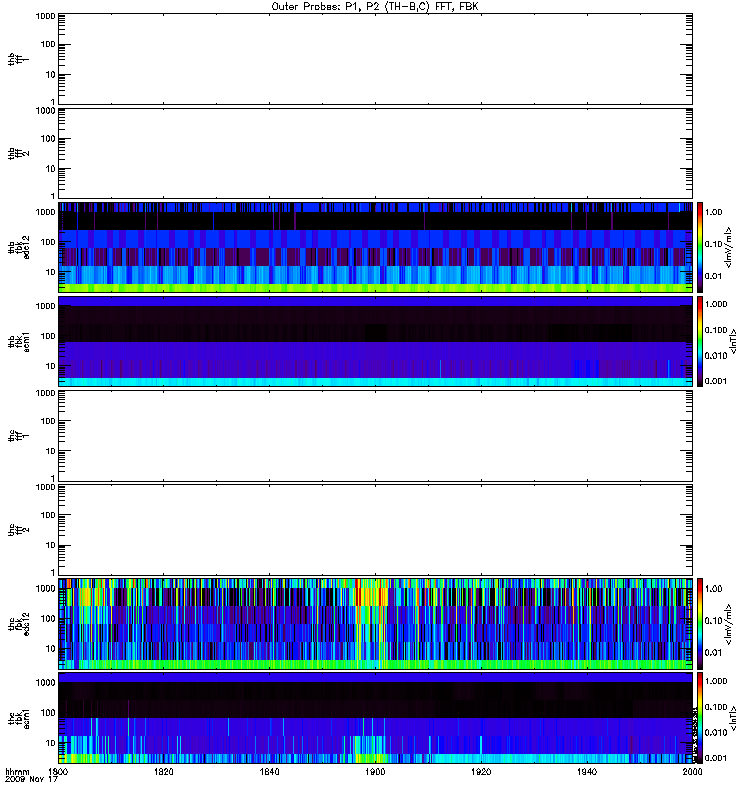
Task: Click the color bar beside the thc fbk scm1 panel
Action: (700, 718)
